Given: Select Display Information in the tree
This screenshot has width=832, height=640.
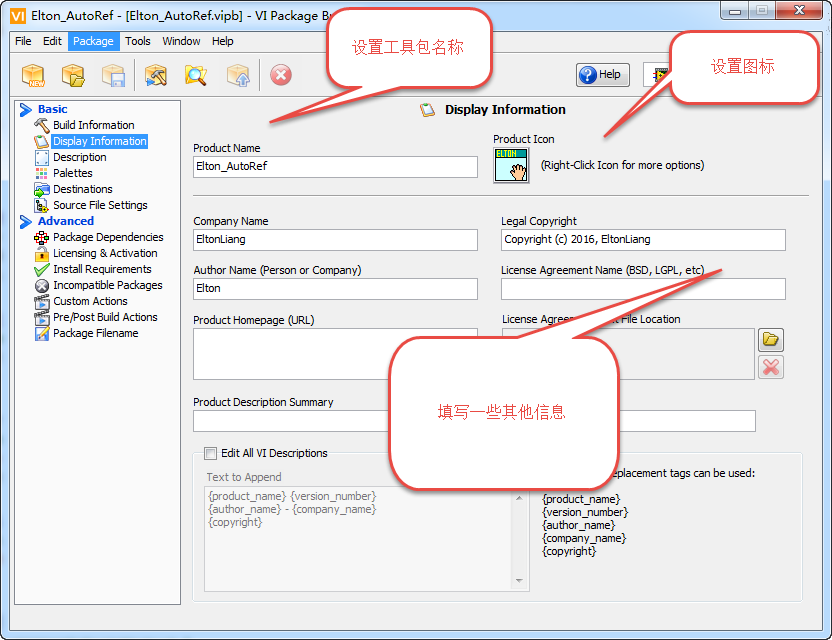Looking at the screenshot, I should tap(100, 141).
